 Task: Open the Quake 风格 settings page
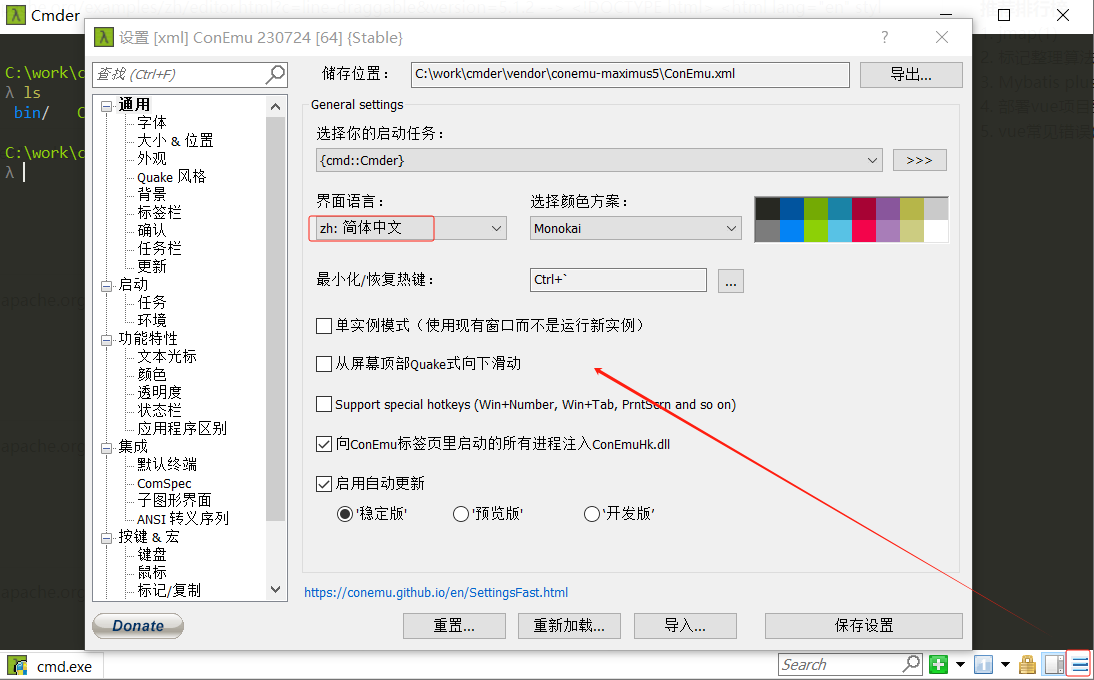point(172,176)
